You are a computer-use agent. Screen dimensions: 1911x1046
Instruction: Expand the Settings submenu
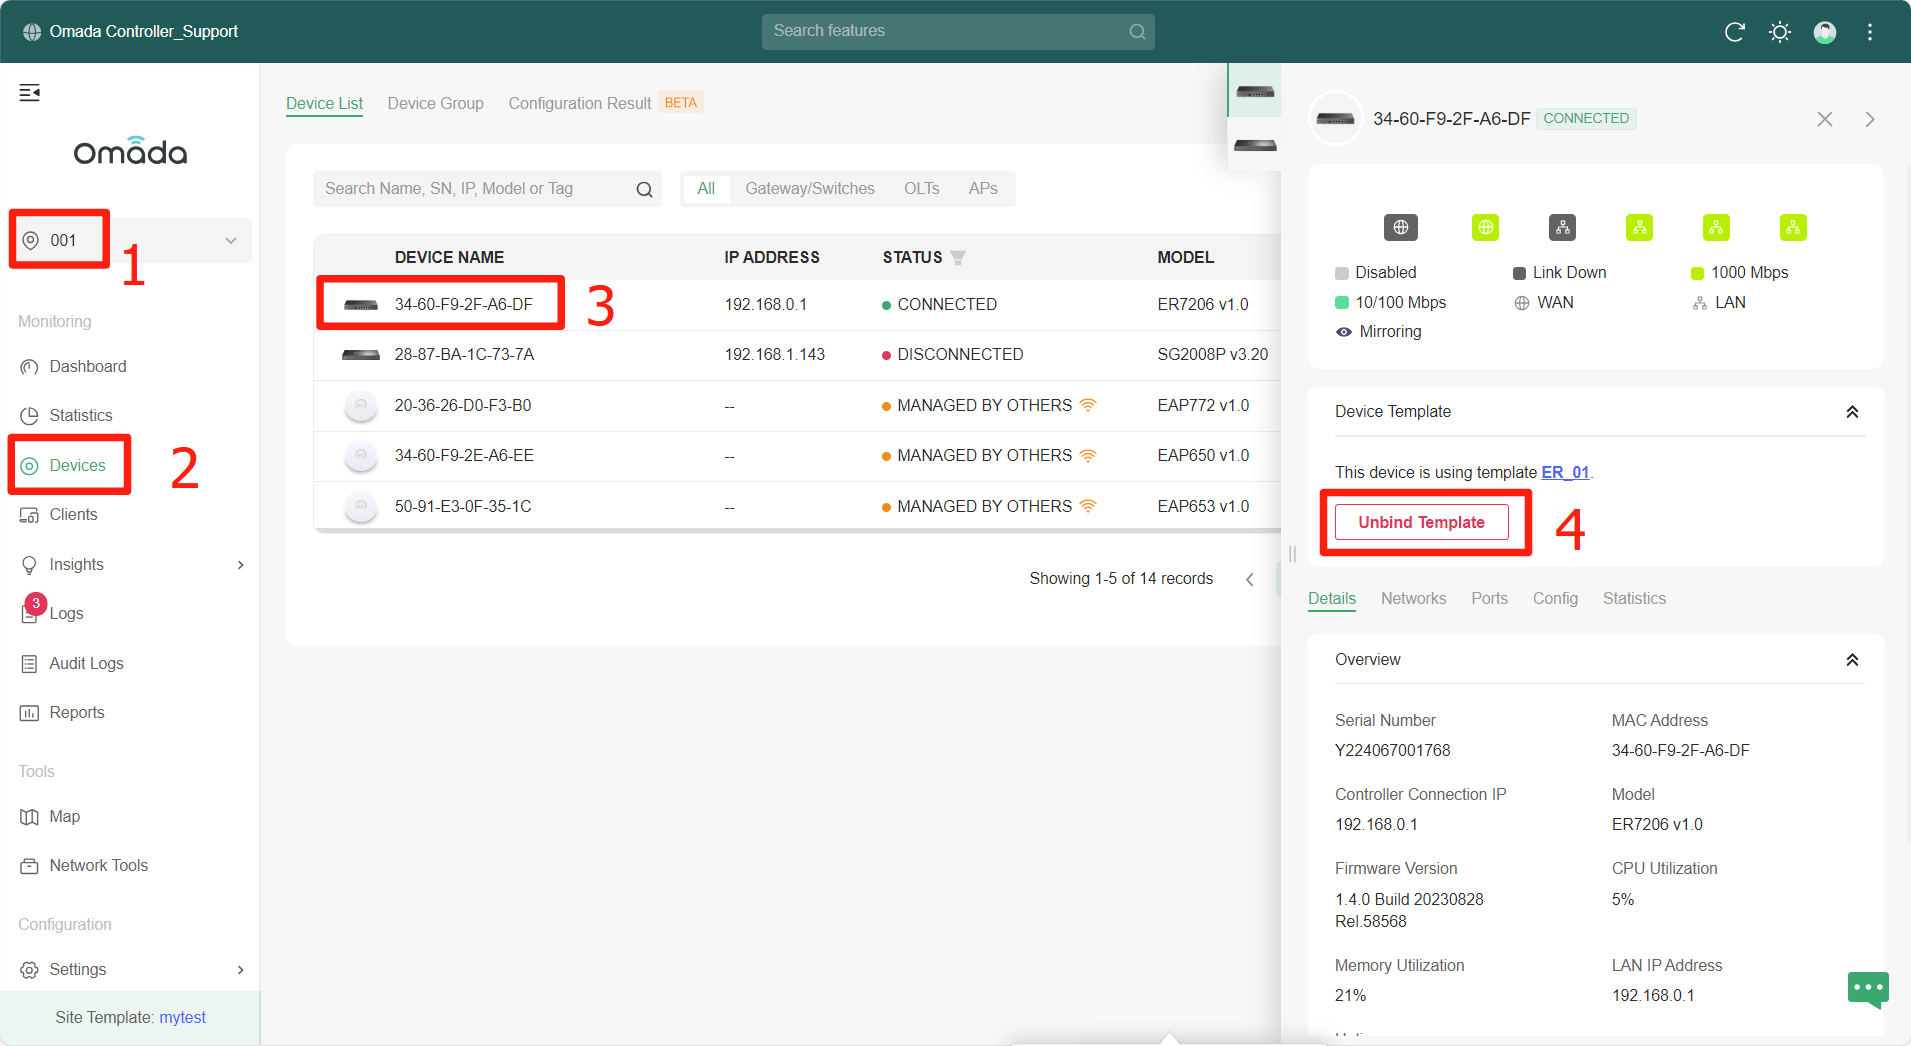coord(240,970)
